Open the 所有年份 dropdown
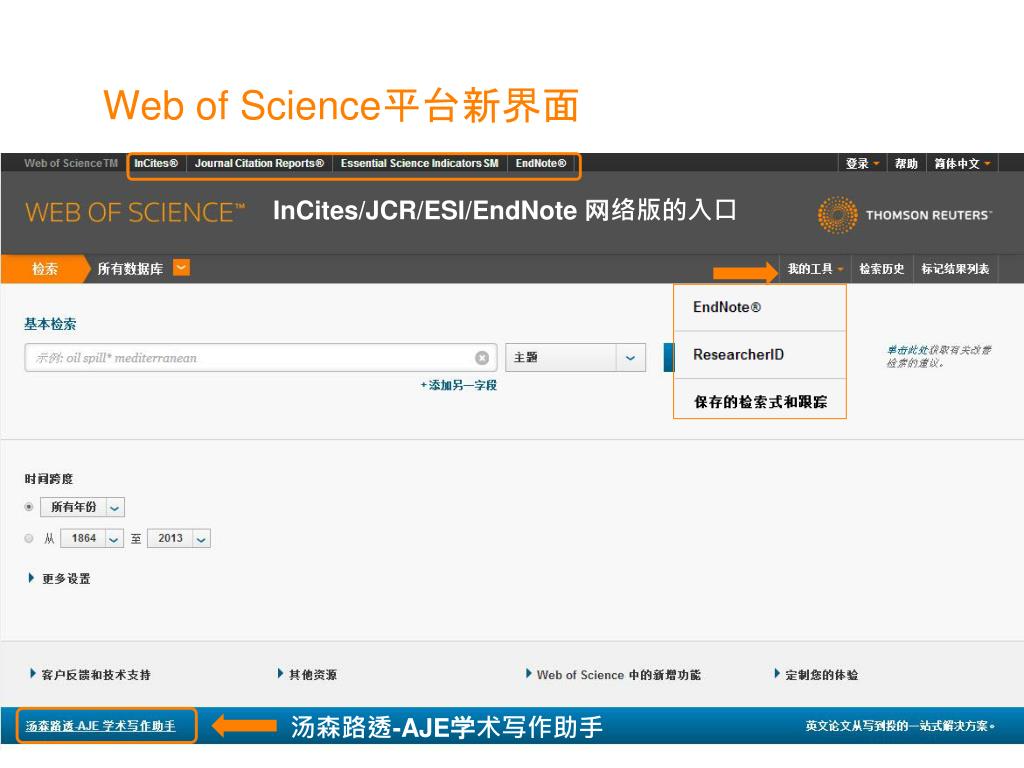Viewport: 1024px width, 768px height. coord(82,507)
